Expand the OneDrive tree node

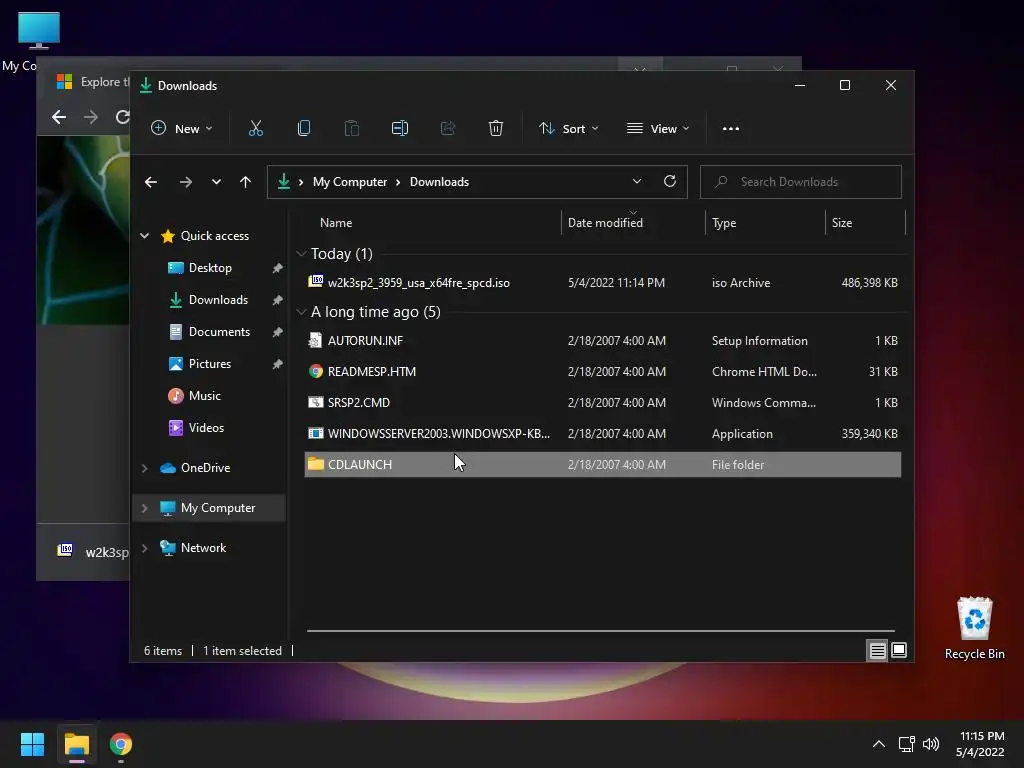[x=144, y=468]
